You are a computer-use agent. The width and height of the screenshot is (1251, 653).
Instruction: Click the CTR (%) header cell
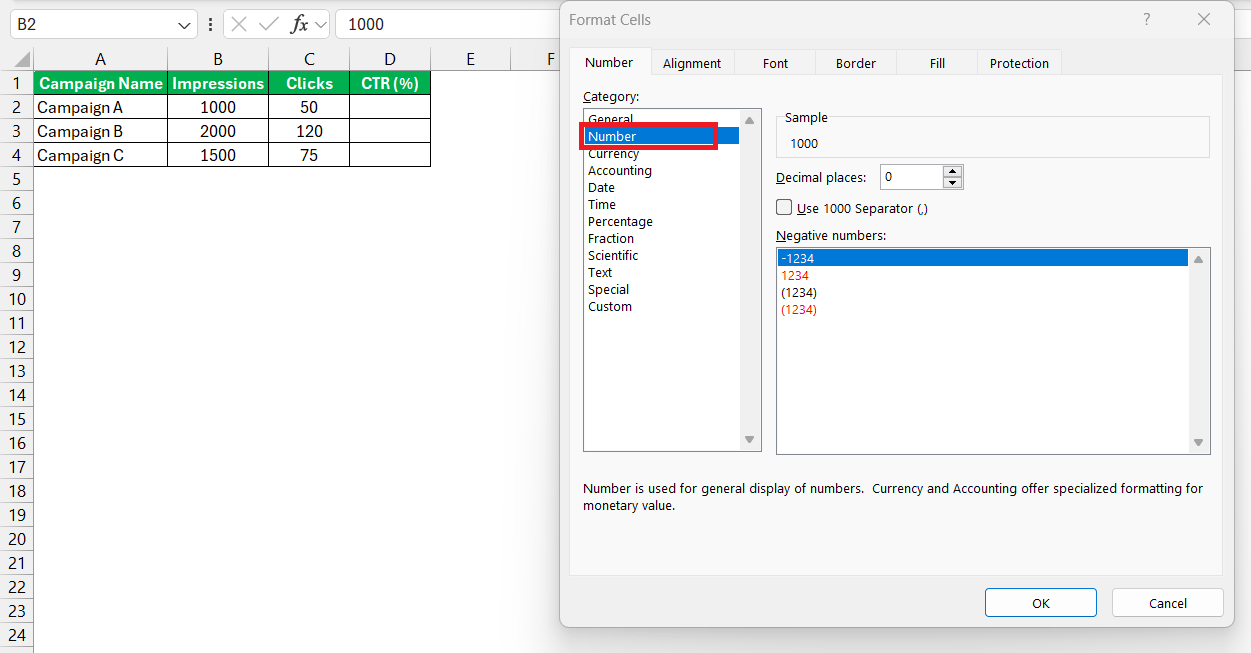point(390,83)
